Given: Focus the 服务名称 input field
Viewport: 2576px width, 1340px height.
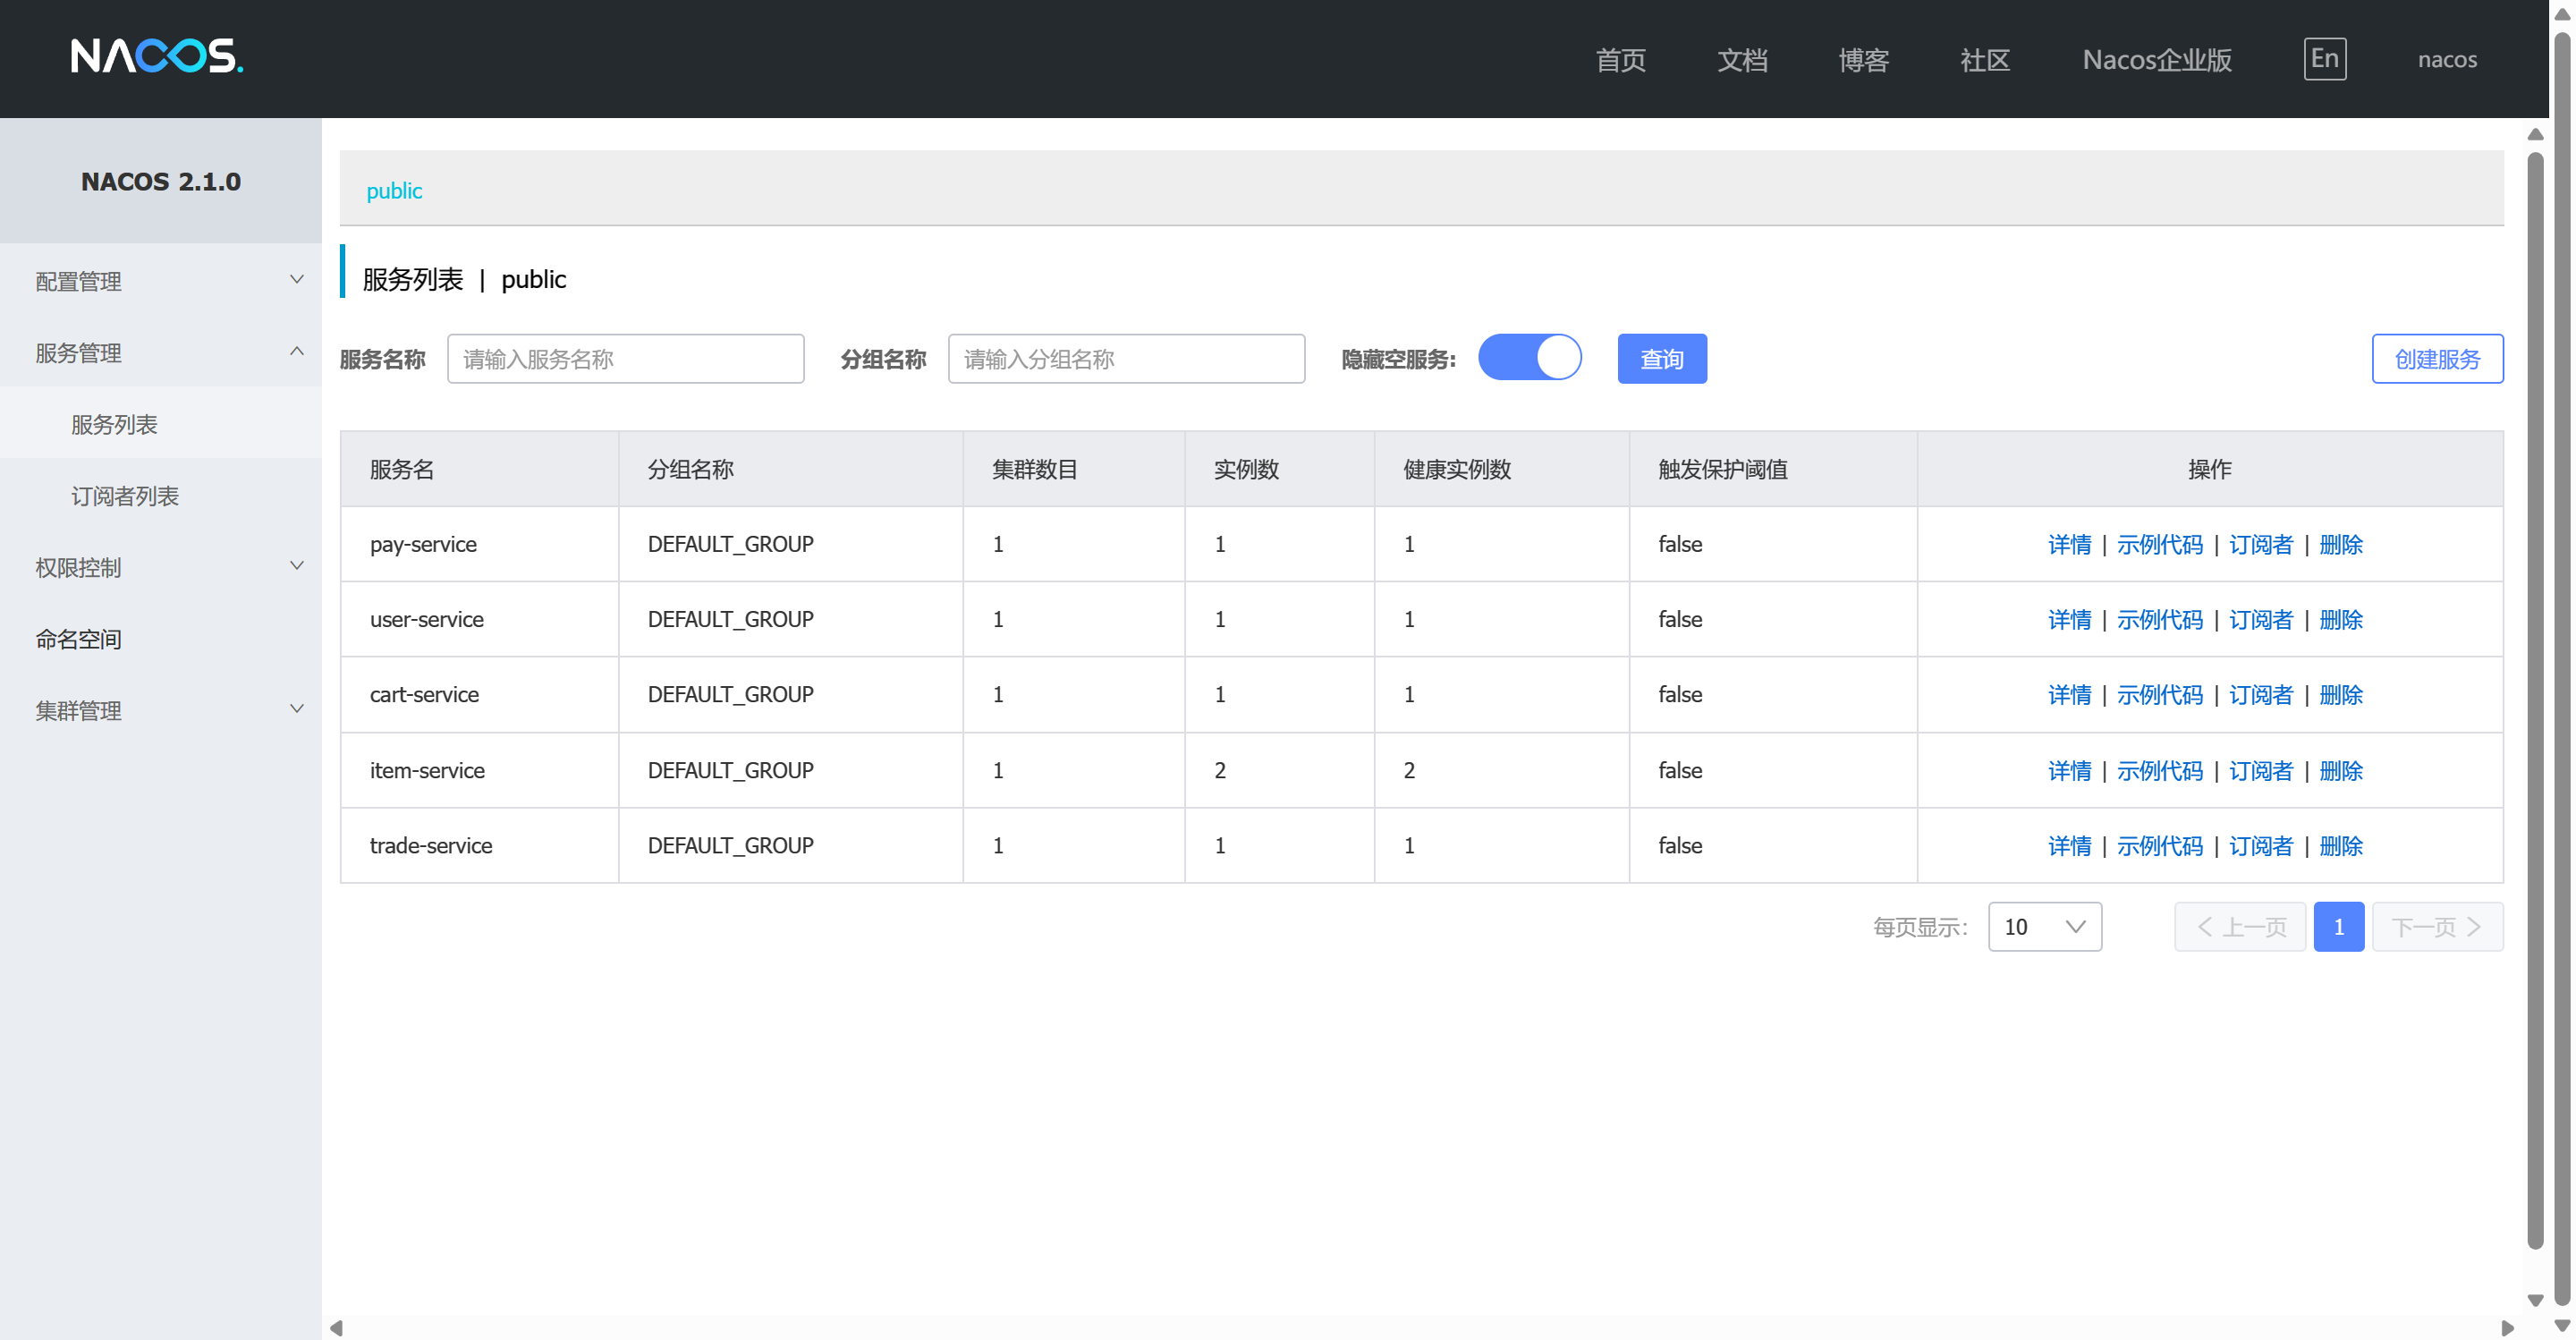Looking at the screenshot, I should (625, 359).
